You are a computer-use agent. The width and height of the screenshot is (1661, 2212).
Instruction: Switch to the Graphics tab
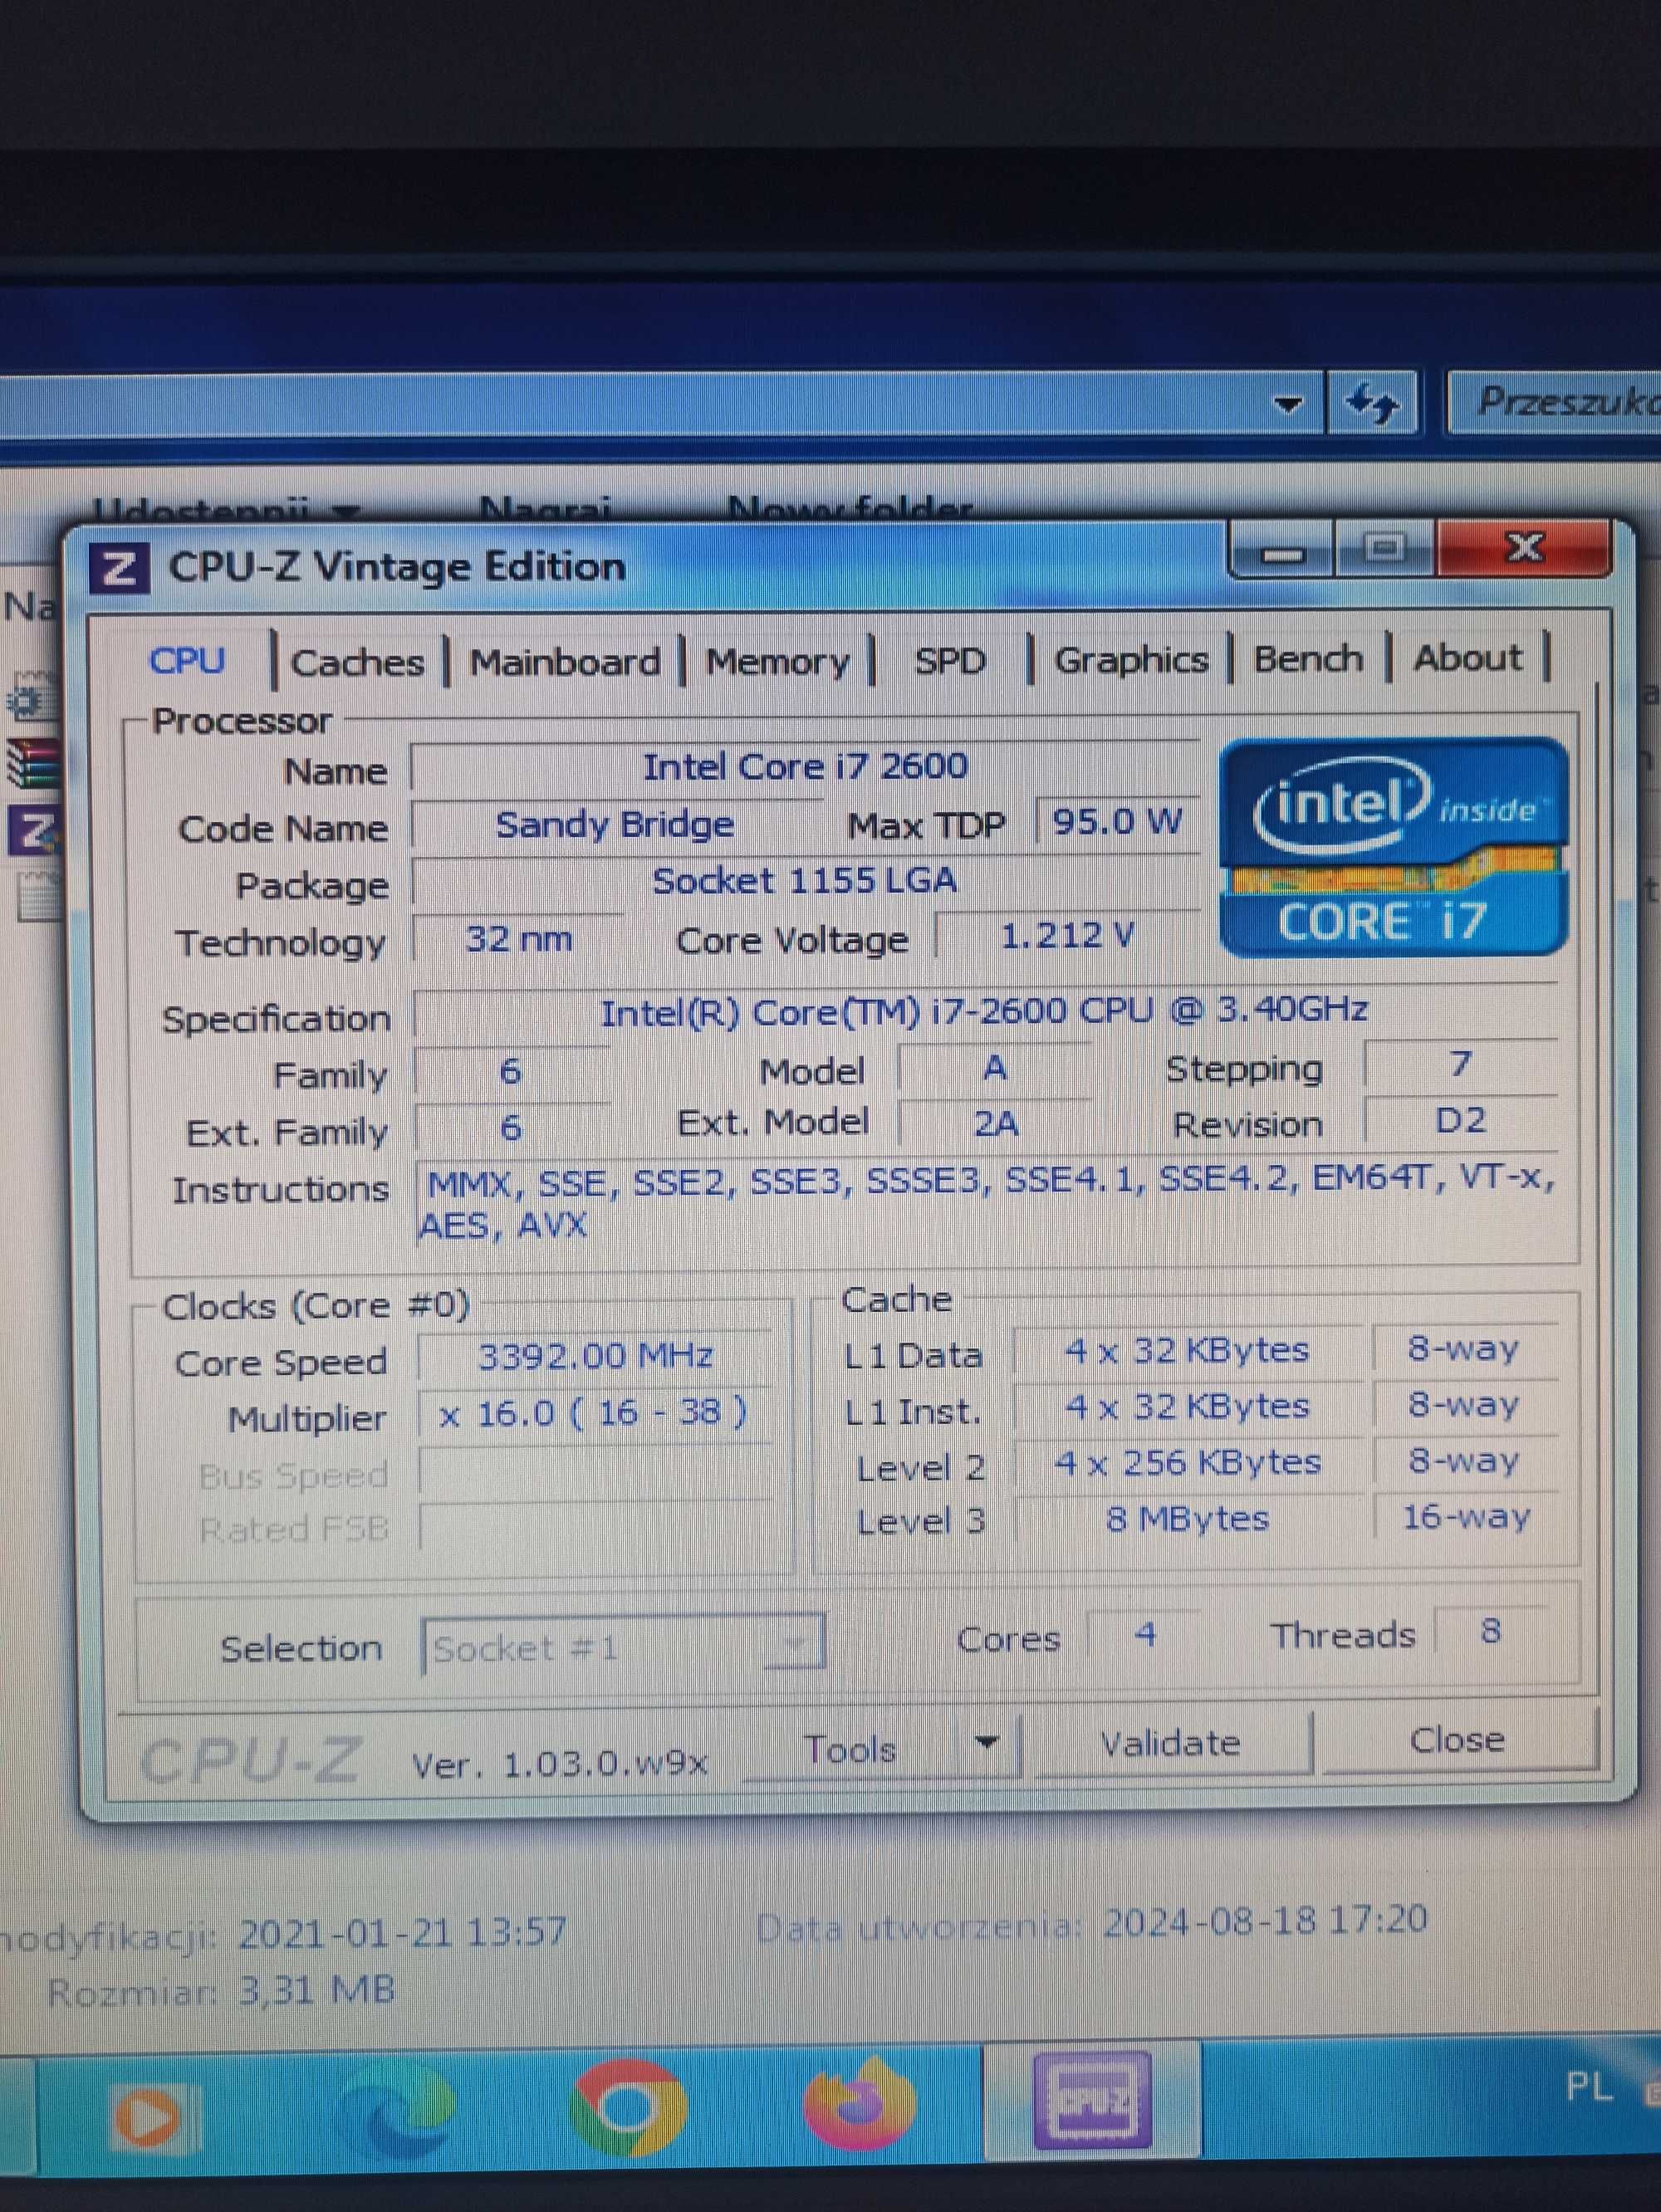pyautogui.click(x=1131, y=660)
